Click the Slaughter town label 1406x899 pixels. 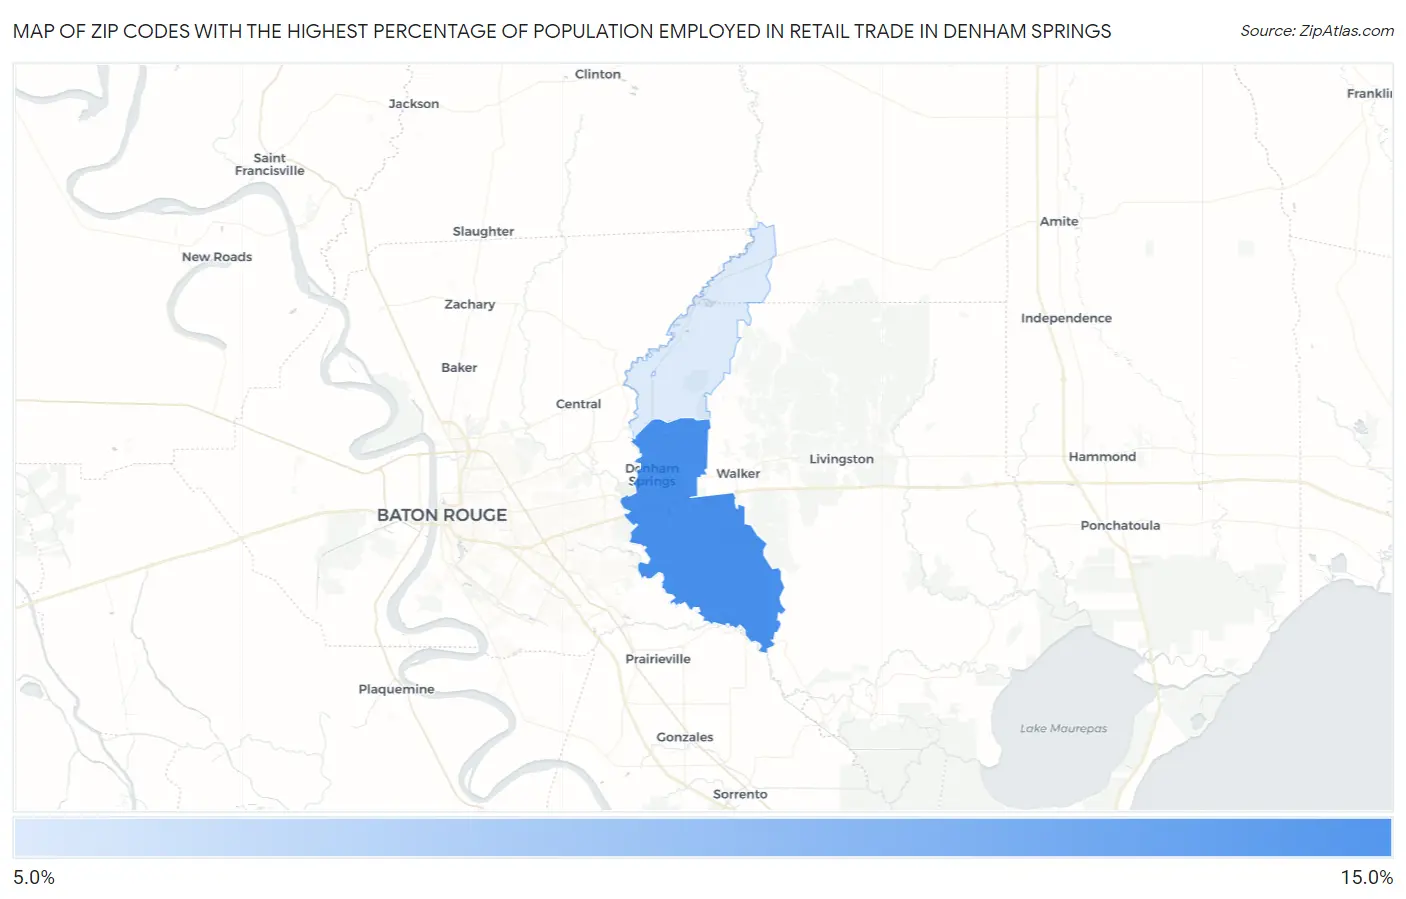(x=483, y=232)
